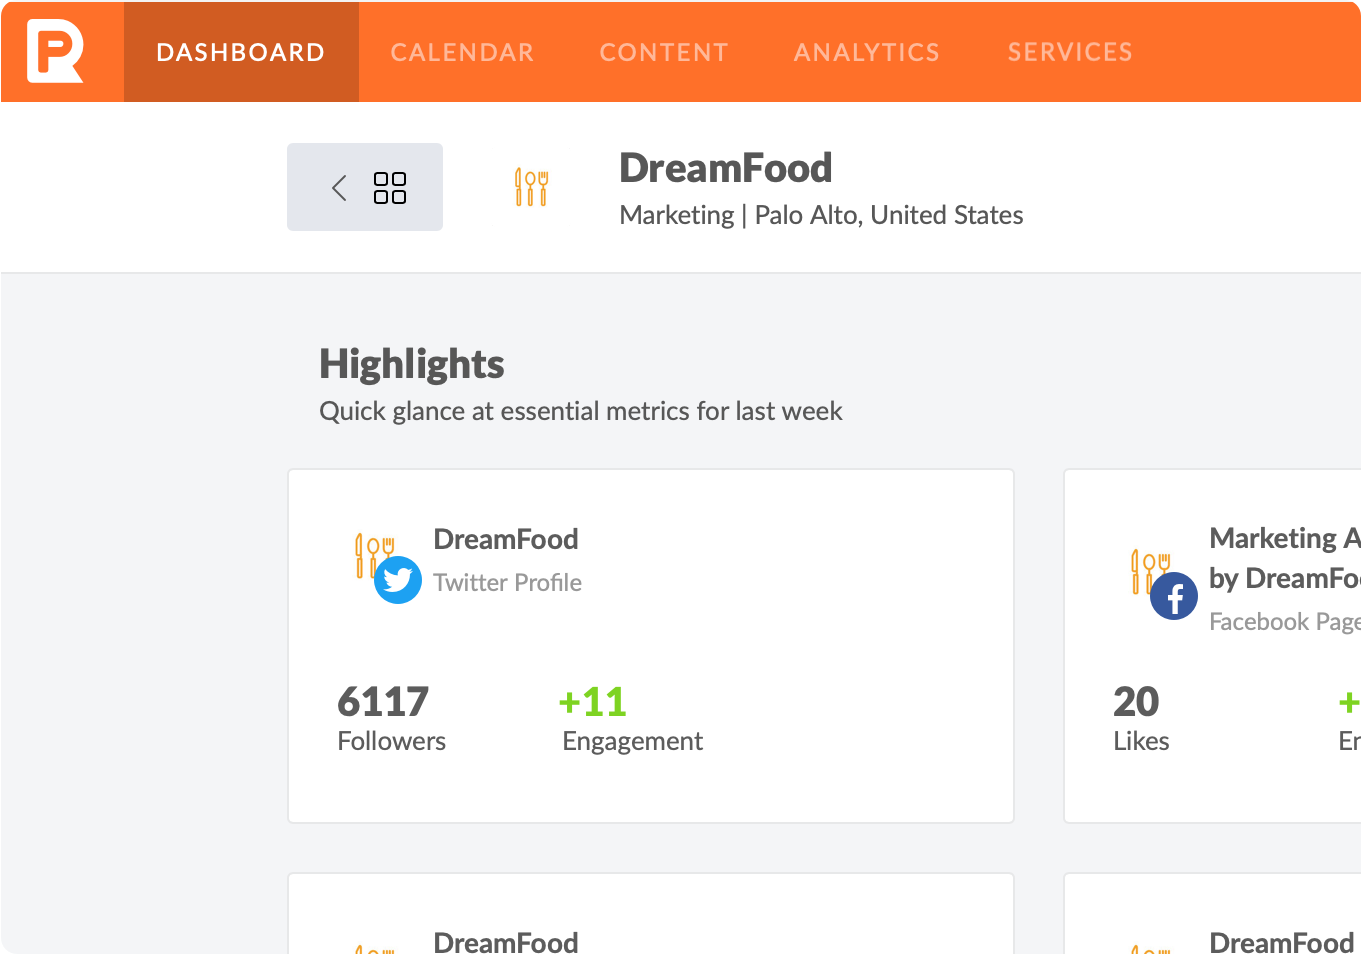1362x954 pixels.
Task: Switch to the Analytics section
Action: [866, 51]
